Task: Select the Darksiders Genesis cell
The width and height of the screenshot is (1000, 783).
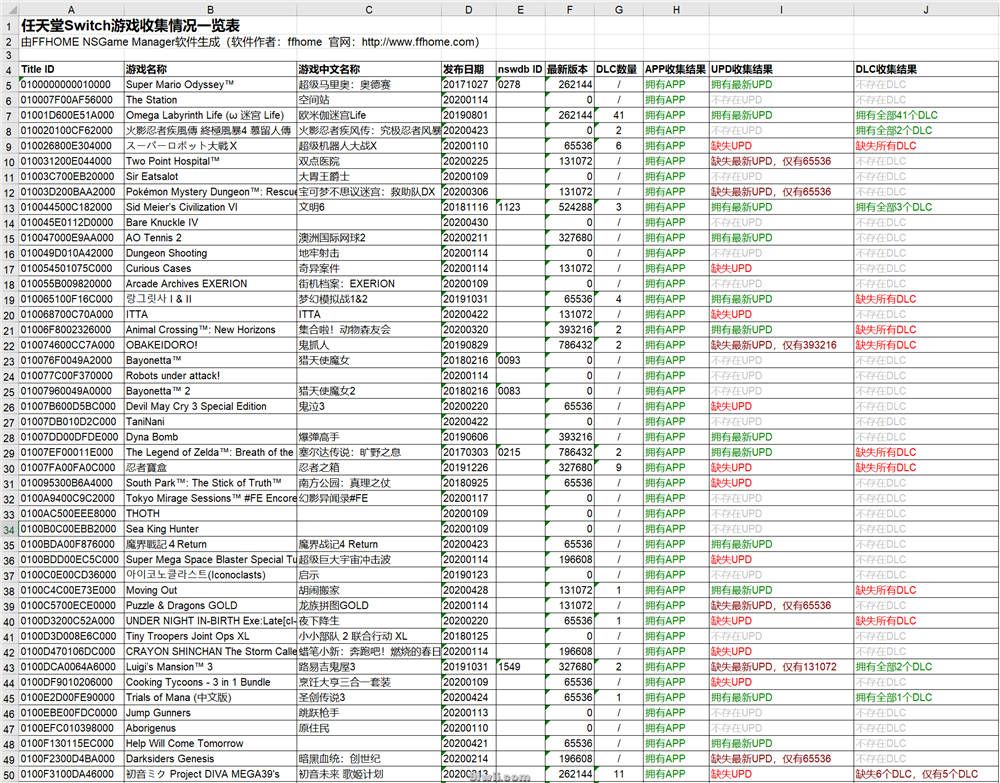Action: (210, 759)
